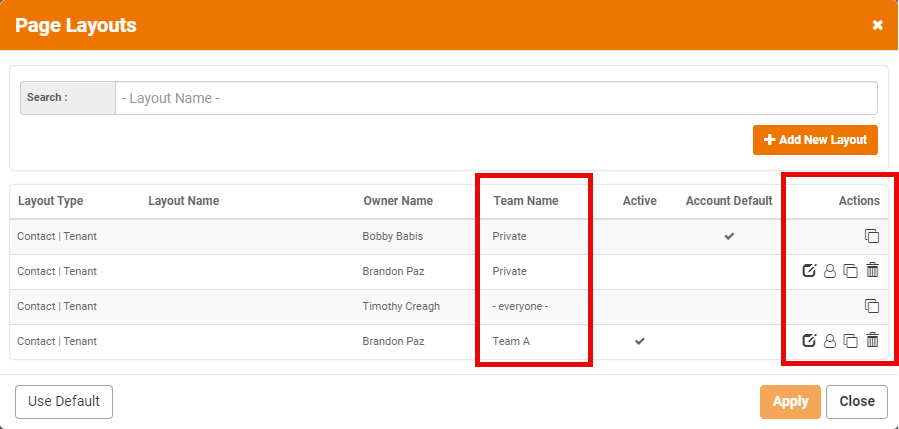Screen dimensions: 899x429
Task: Duplicate Brandon Paz's Private layout
Action: pyautogui.click(x=851, y=271)
